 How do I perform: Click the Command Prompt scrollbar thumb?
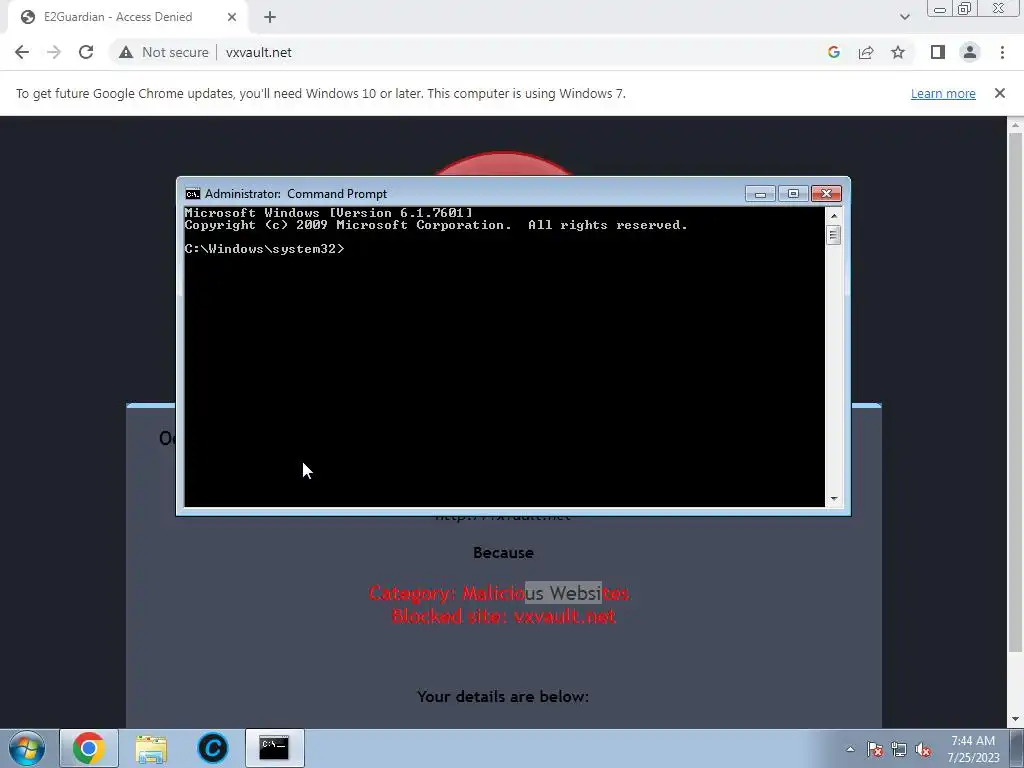coord(833,235)
